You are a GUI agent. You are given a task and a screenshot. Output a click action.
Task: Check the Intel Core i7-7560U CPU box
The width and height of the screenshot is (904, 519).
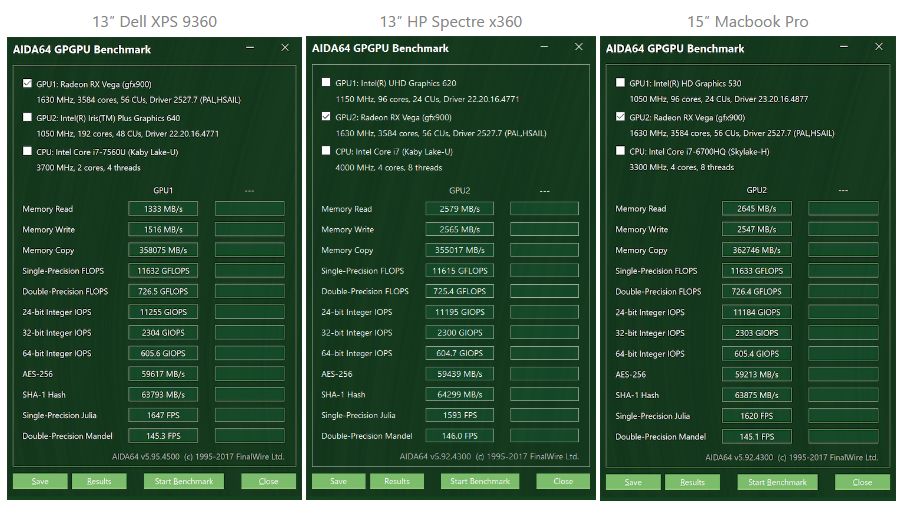27,152
